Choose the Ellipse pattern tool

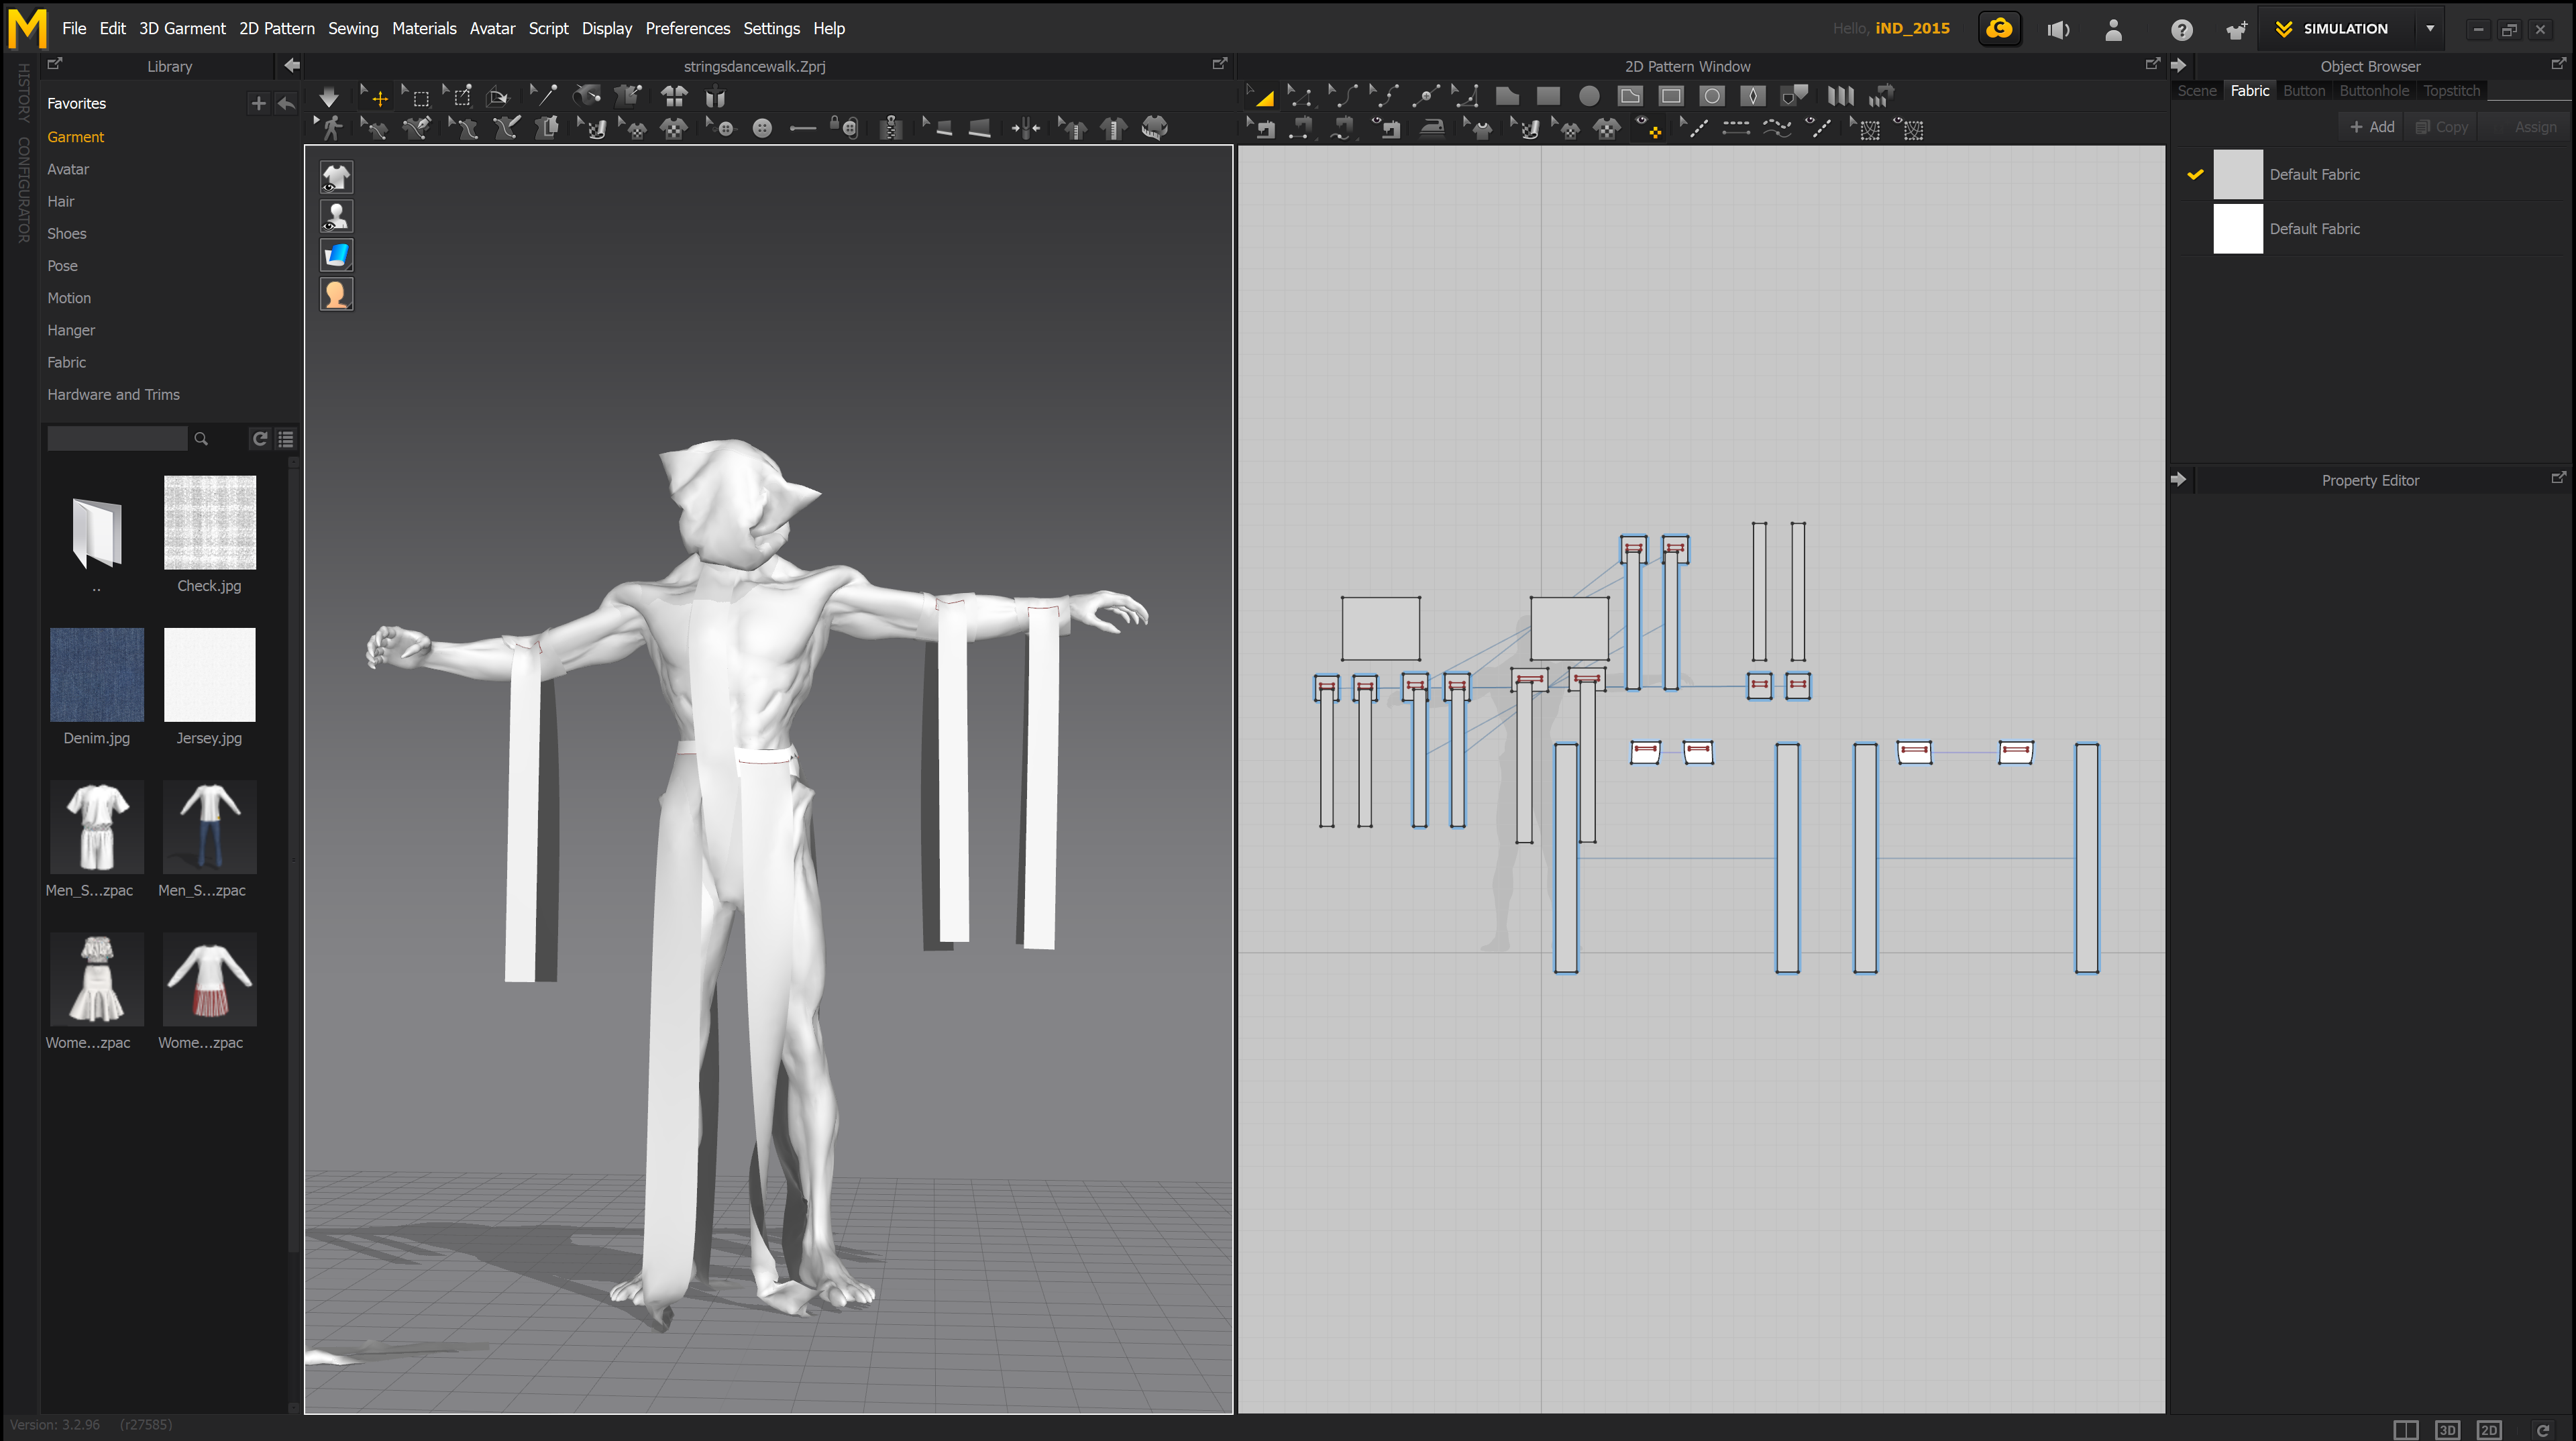pos(1589,96)
